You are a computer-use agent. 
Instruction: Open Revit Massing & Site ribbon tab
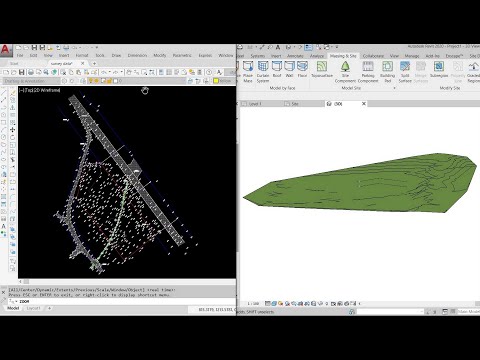point(343,56)
